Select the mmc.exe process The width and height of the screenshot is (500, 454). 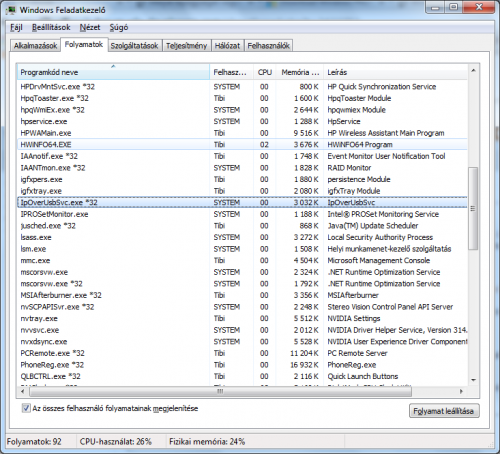point(242,260)
